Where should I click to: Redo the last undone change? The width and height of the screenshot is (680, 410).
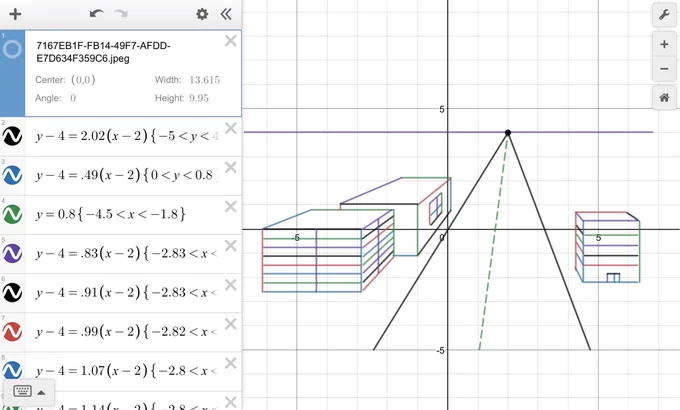(x=121, y=13)
